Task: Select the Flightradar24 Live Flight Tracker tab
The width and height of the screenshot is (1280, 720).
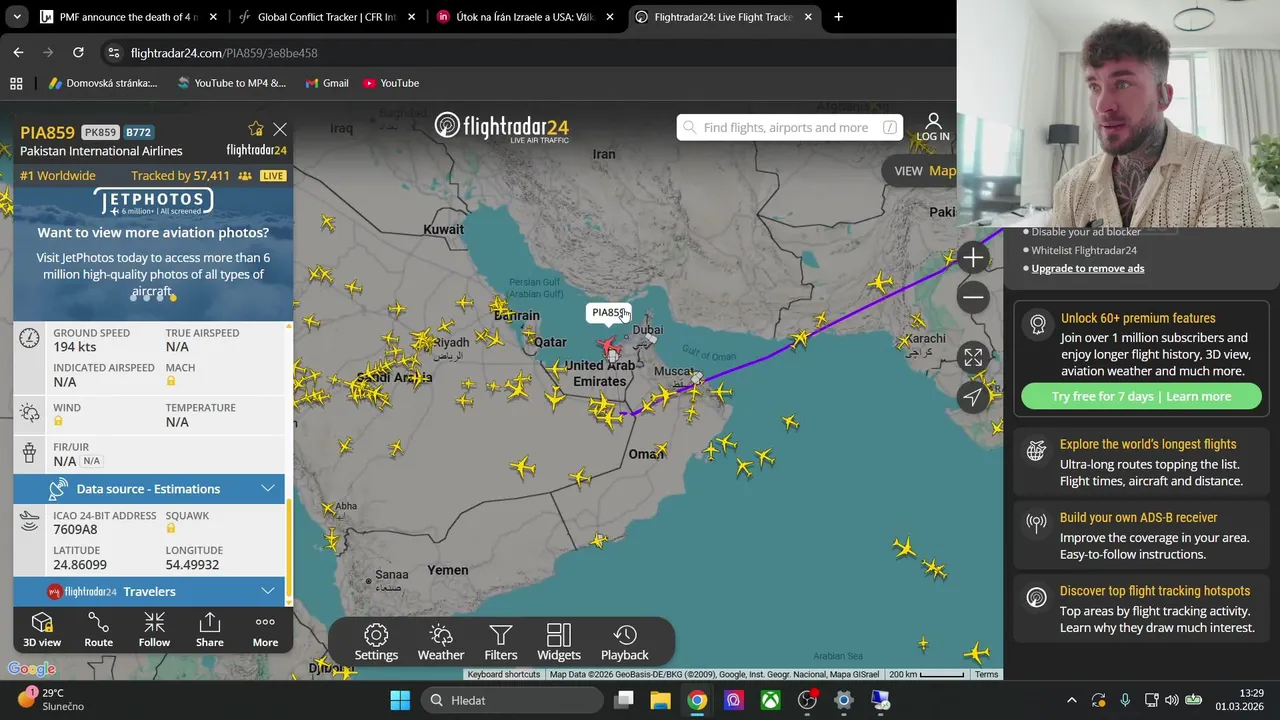Action: [x=724, y=17]
